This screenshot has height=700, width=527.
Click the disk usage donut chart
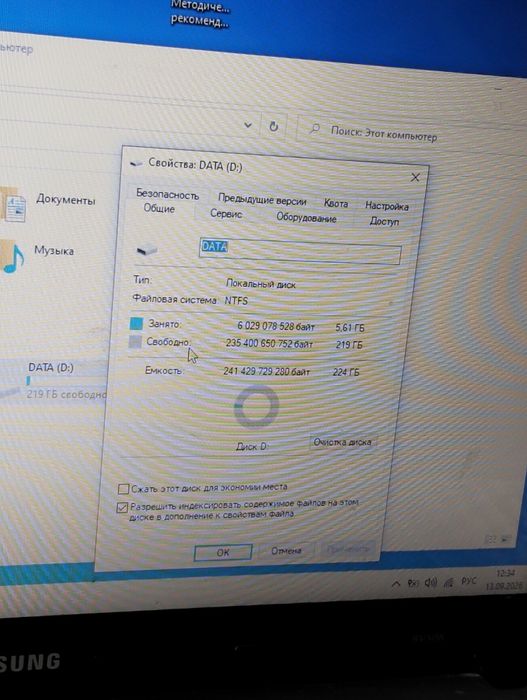click(x=256, y=407)
